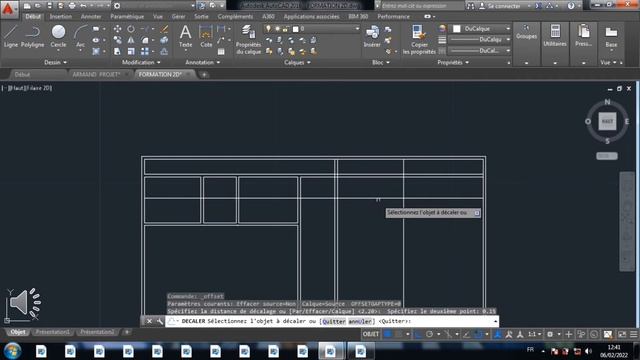Click the customize wrench in command line

point(160,321)
